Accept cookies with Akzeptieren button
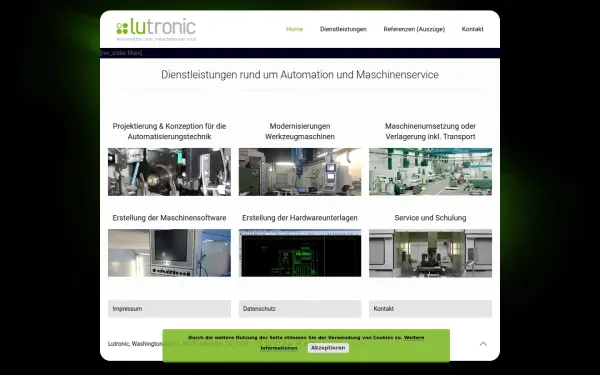600x375 pixels. click(x=328, y=348)
